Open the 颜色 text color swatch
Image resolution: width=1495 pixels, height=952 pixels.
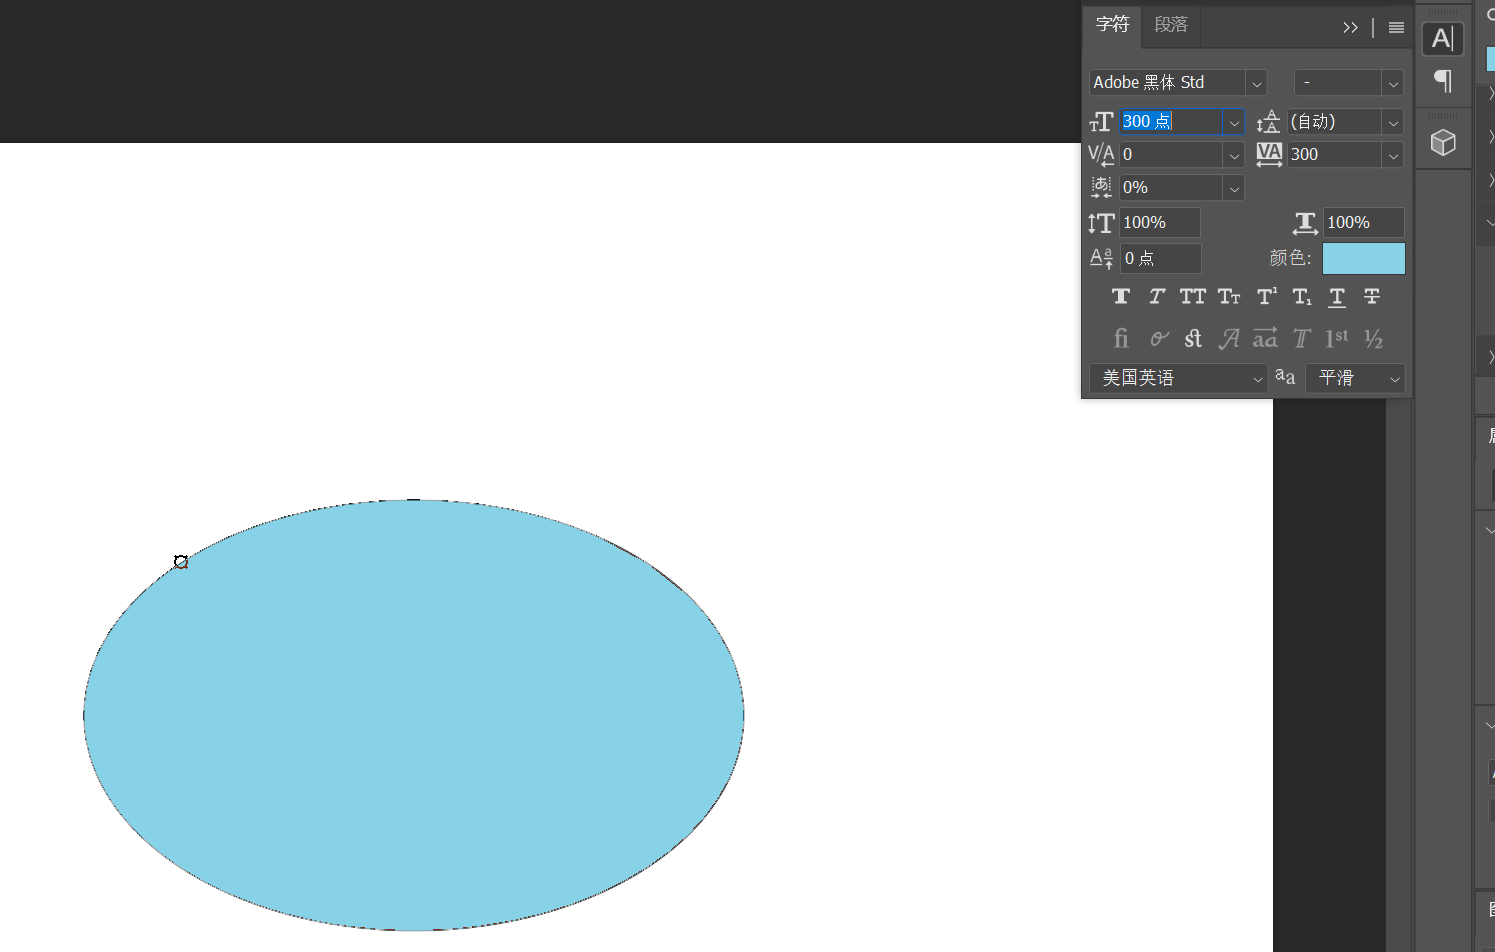pos(1364,258)
